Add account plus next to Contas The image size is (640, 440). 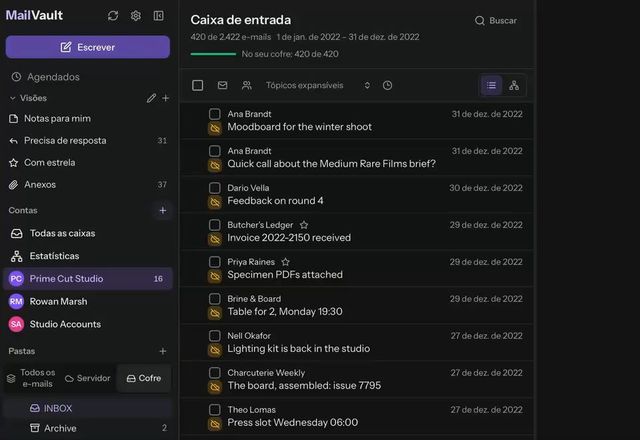pyautogui.click(x=162, y=210)
